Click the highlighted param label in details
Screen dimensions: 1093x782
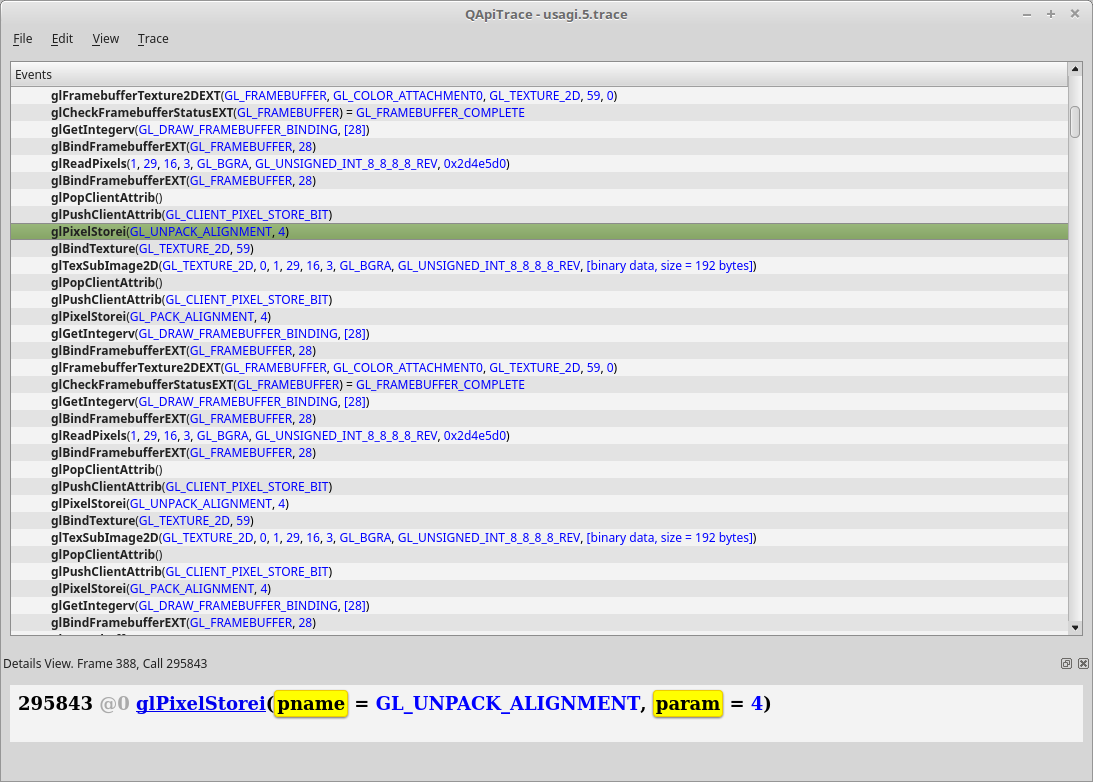coord(687,704)
